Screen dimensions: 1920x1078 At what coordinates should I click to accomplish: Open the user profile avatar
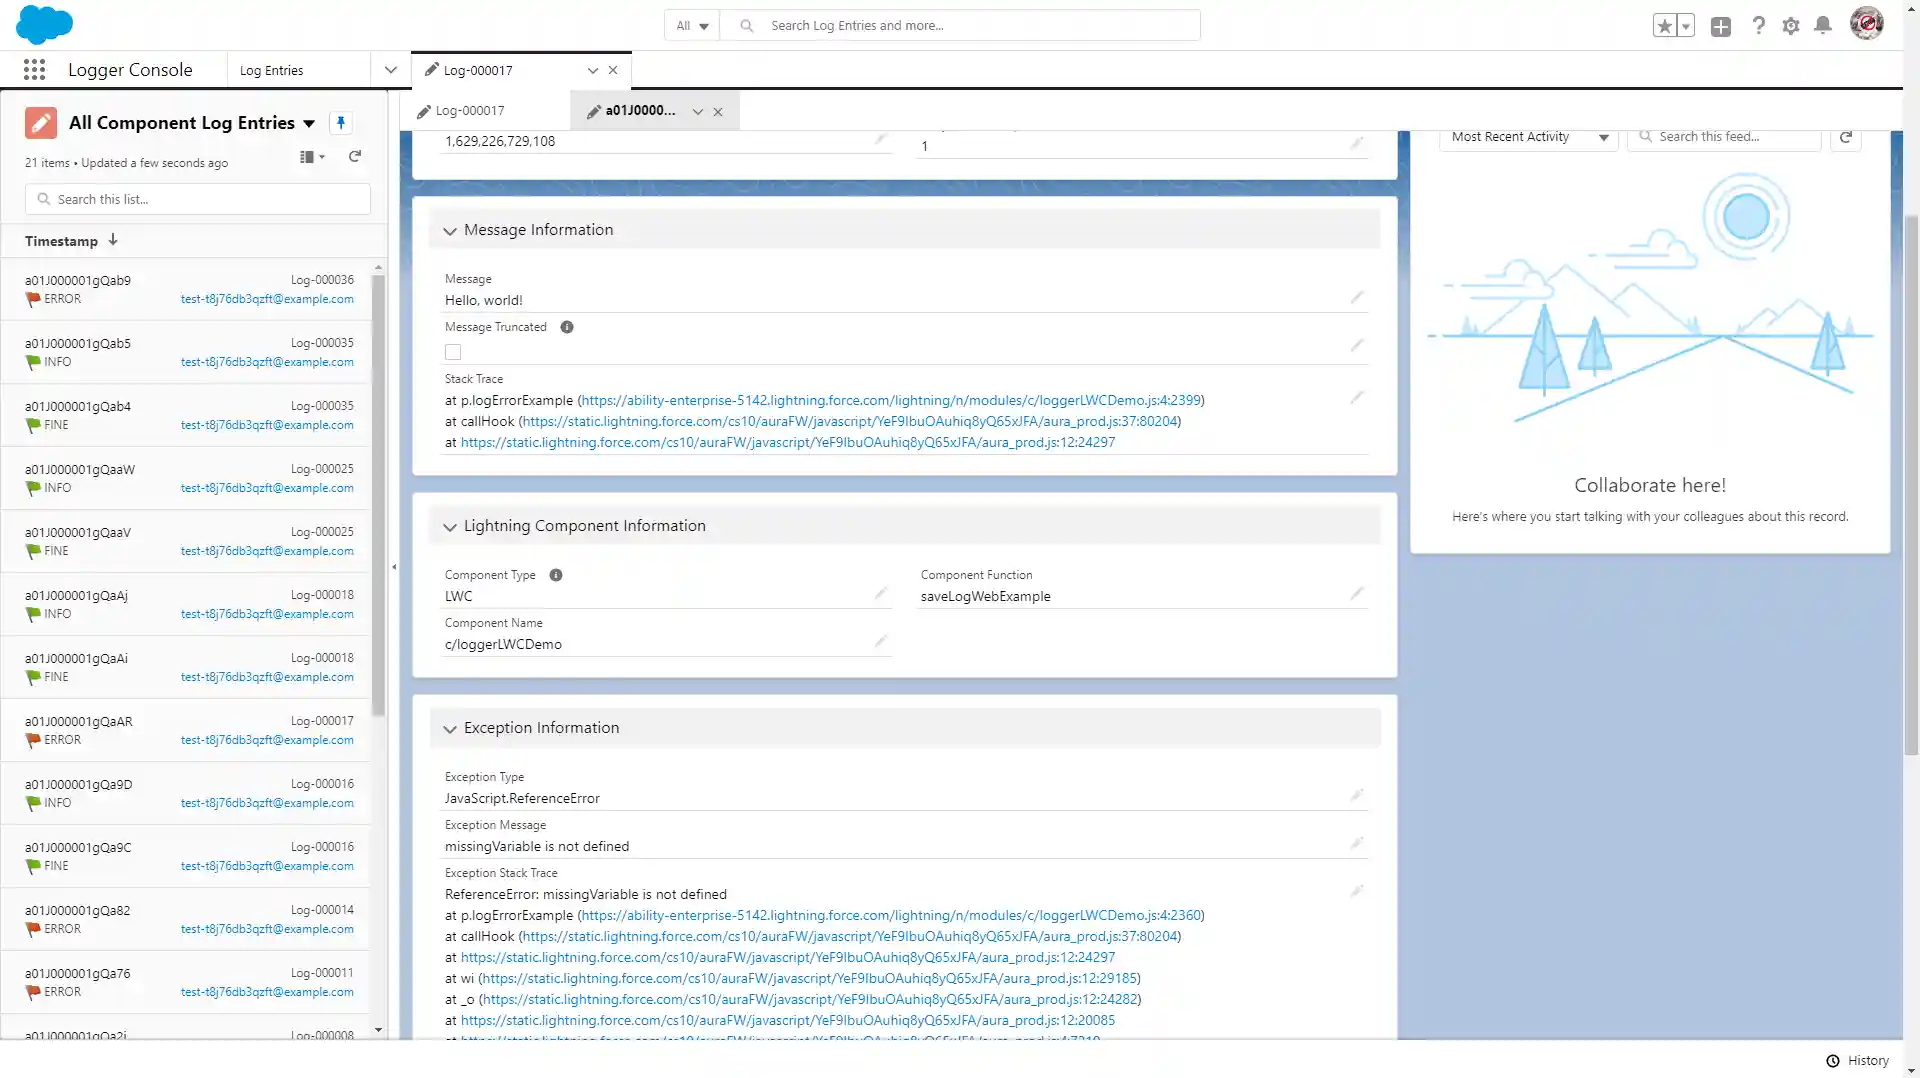point(1867,23)
